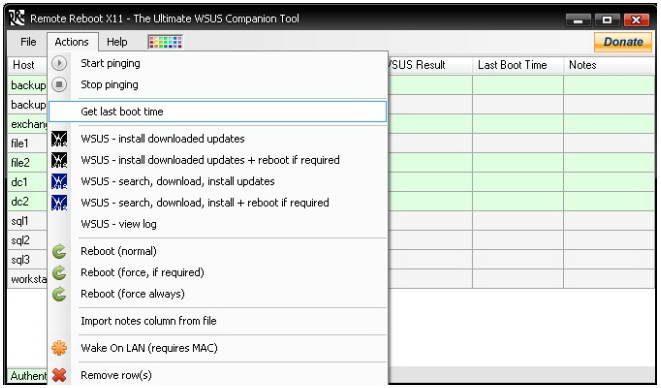Select Remove row(s) entry
Screen dimensions: 661x388
(x=218, y=375)
